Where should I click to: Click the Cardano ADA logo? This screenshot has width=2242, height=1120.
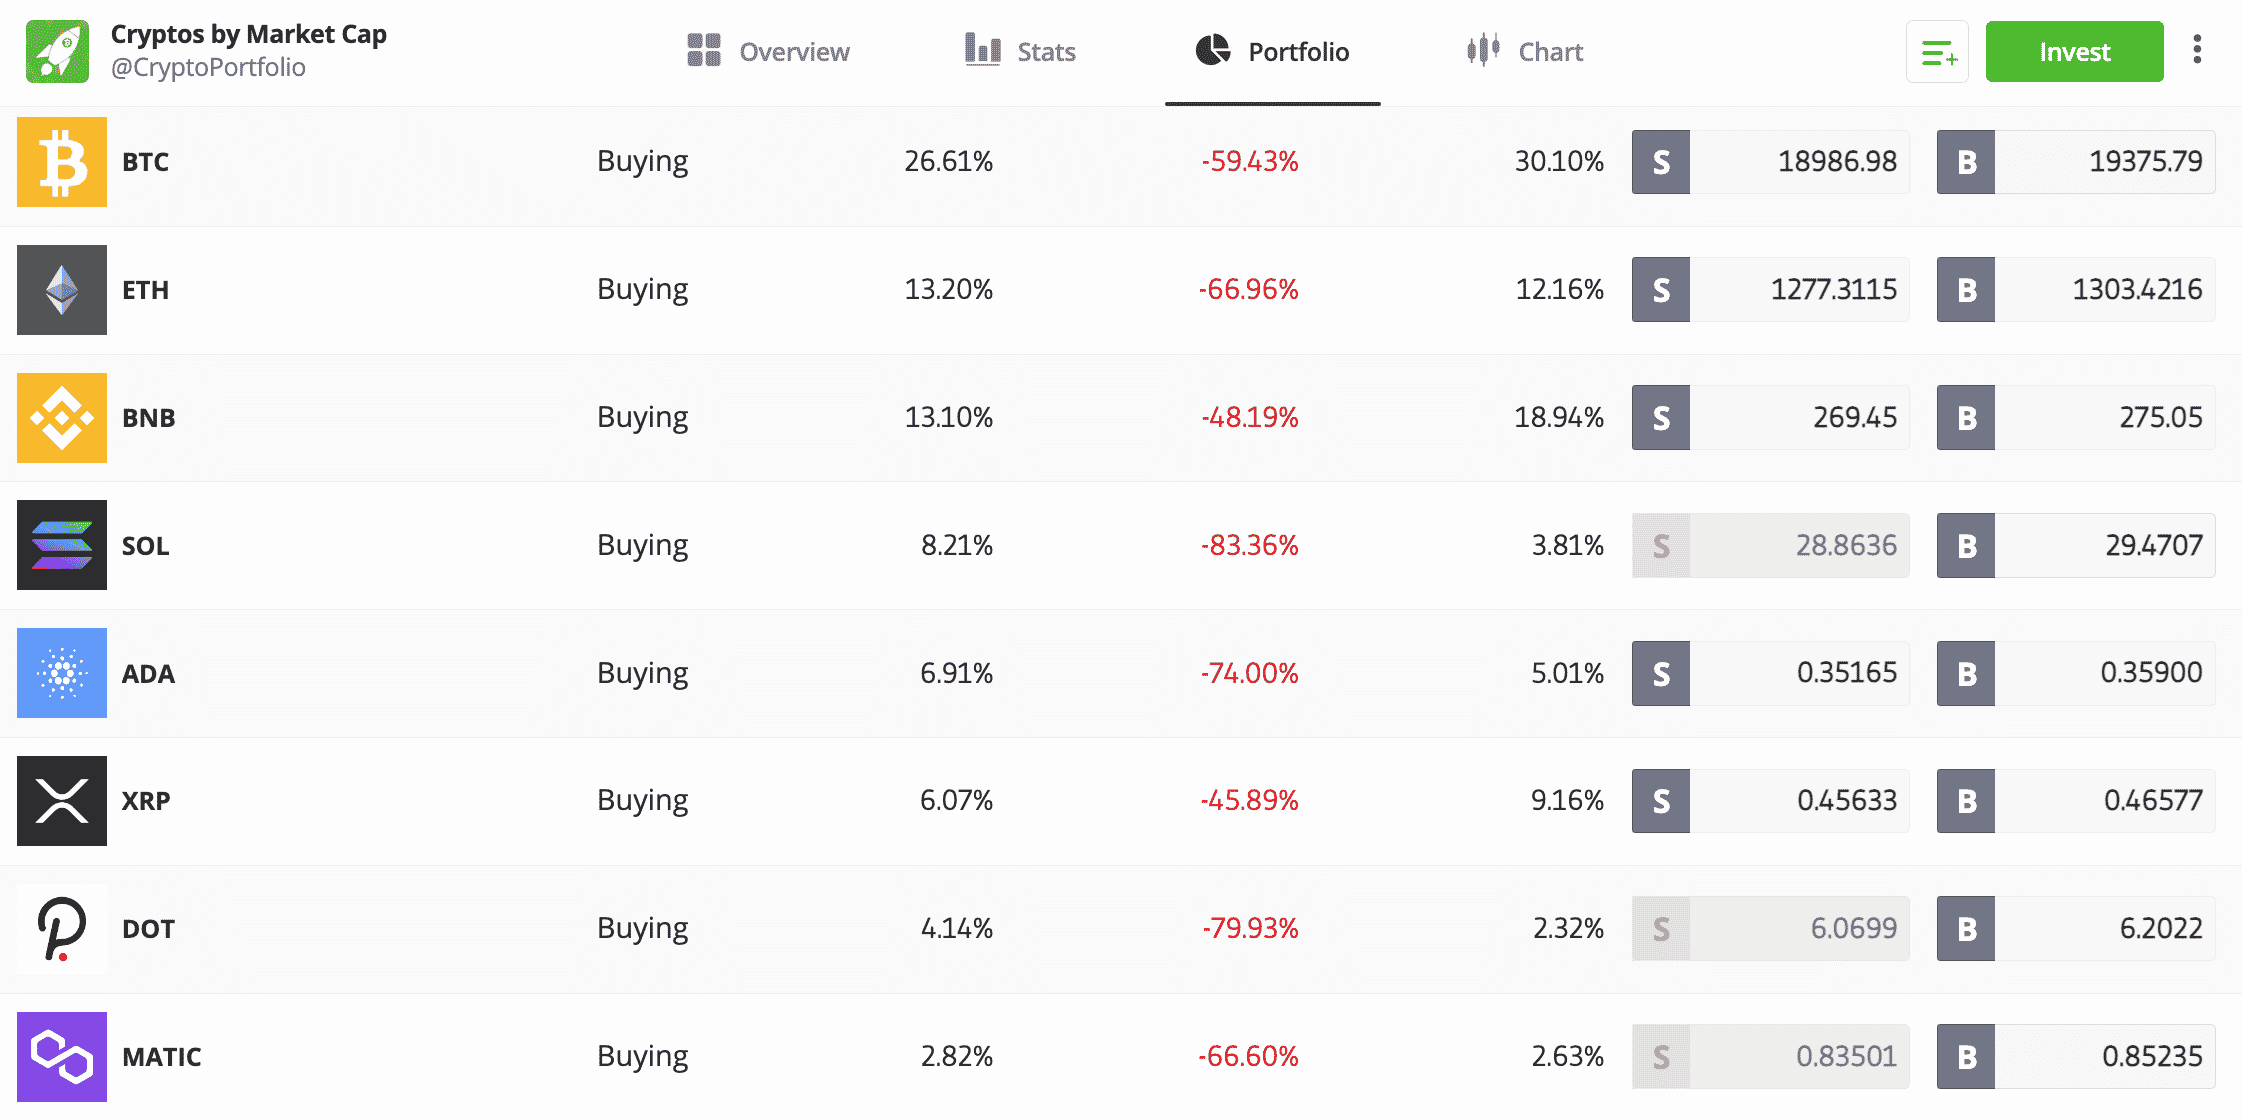pyautogui.click(x=62, y=673)
